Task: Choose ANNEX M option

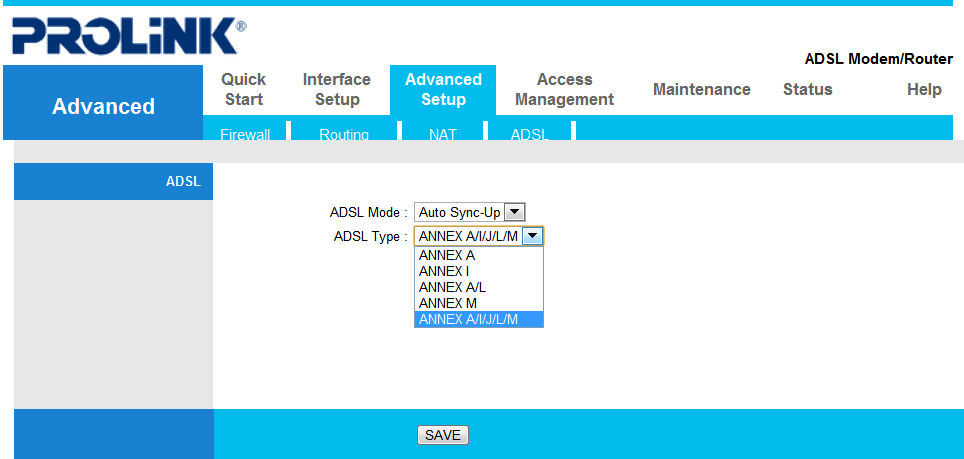Action: coord(478,303)
